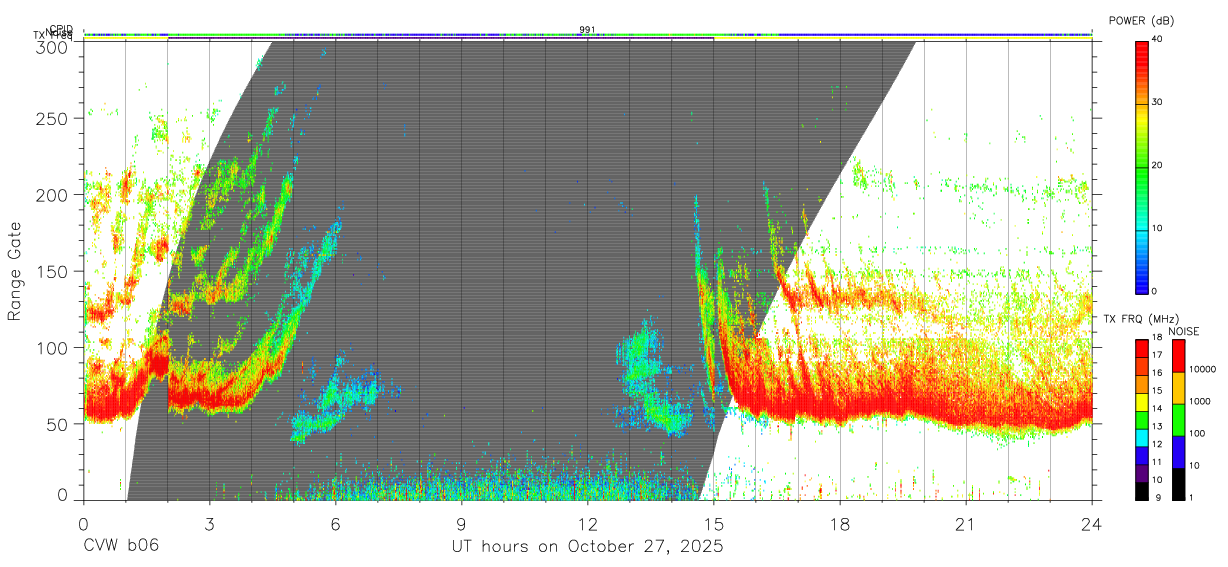The width and height of the screenshot is (1228, 567).
Task: Click the 'POWER (dB)' legend title
Action: pos(1141,20)
